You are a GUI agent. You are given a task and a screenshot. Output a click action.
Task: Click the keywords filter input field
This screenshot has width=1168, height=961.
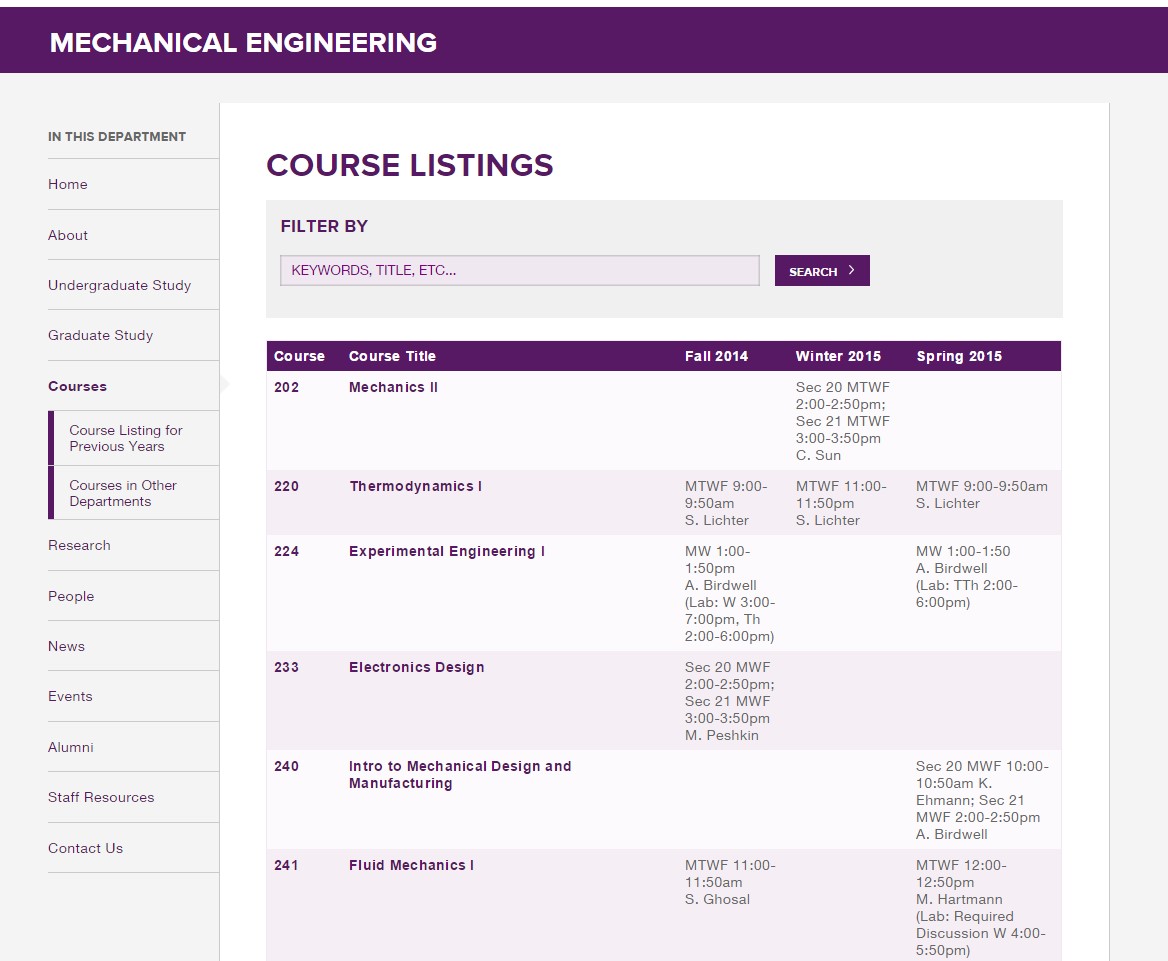coord(519,271)
